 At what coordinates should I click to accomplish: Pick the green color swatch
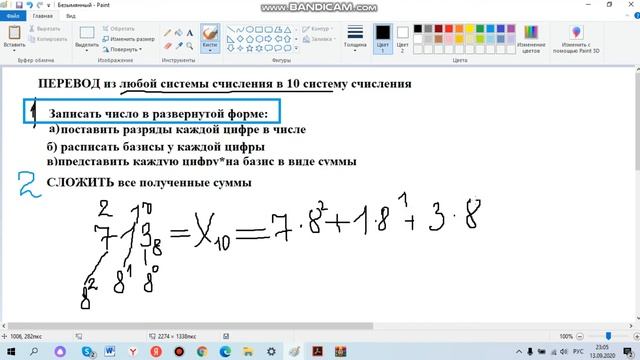coord(480,29)
